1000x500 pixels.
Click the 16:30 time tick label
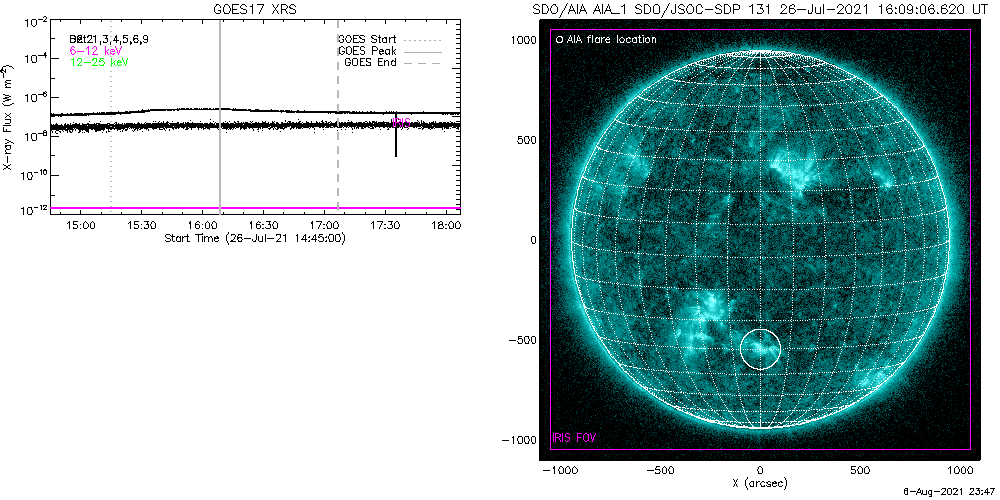(264, 226)
